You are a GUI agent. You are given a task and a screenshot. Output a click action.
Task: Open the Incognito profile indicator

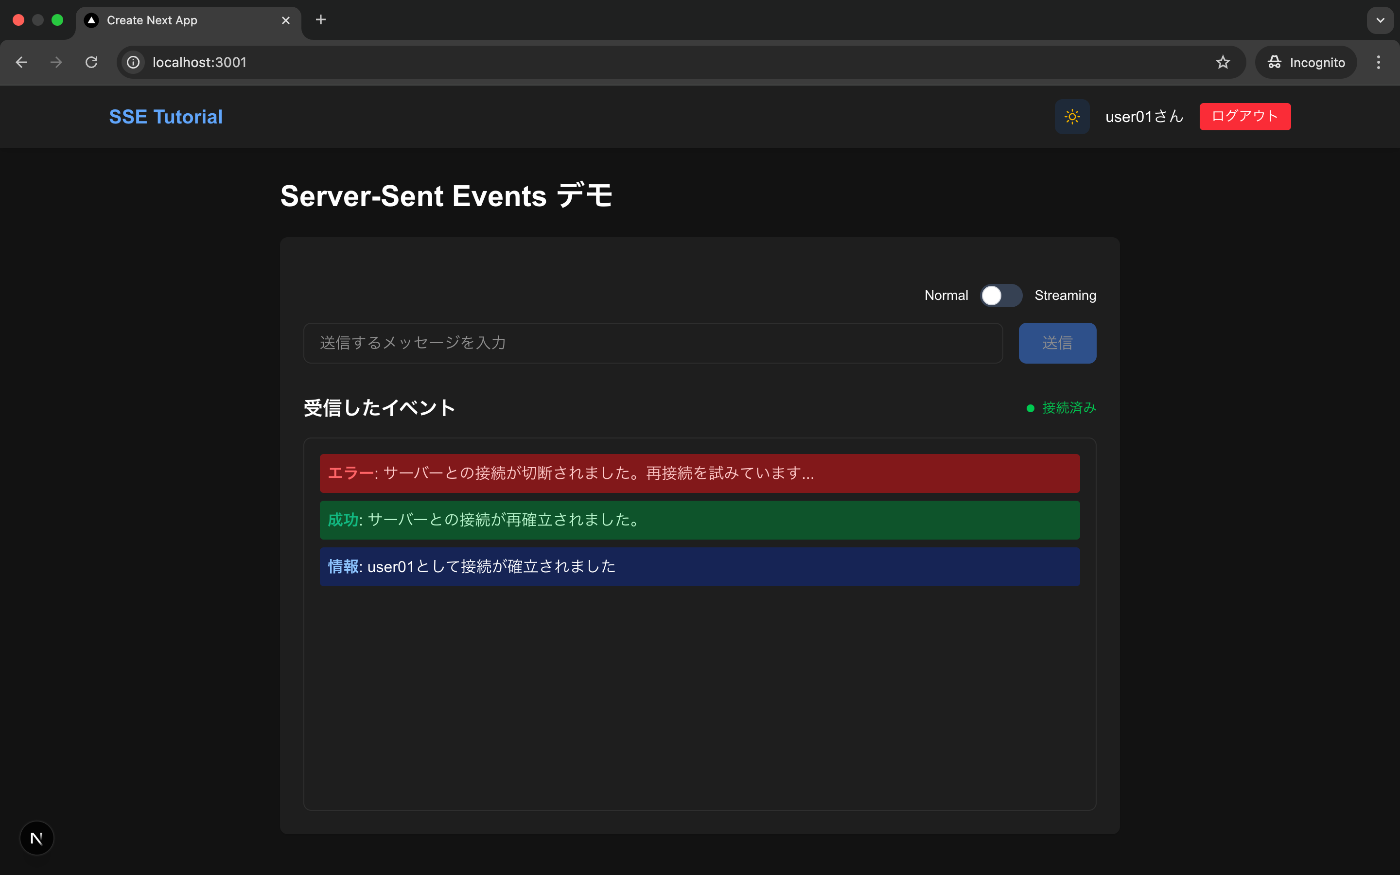point(1306,62)
